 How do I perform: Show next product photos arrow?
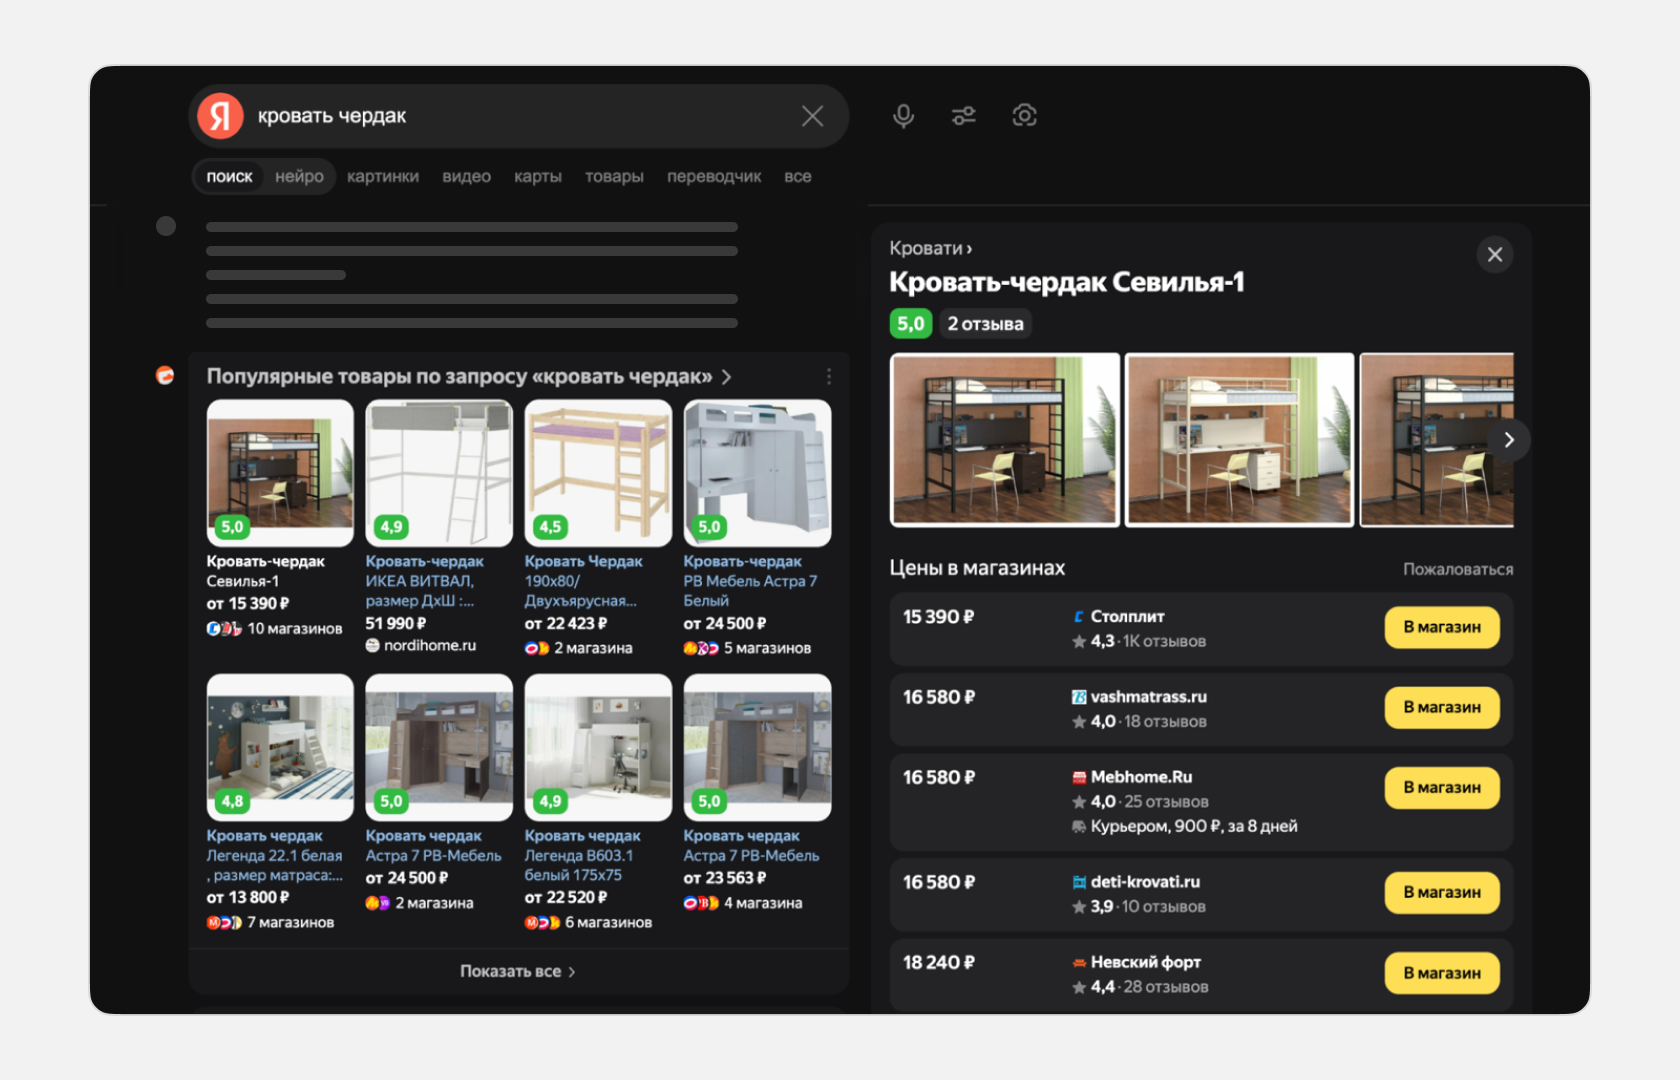1509,440
